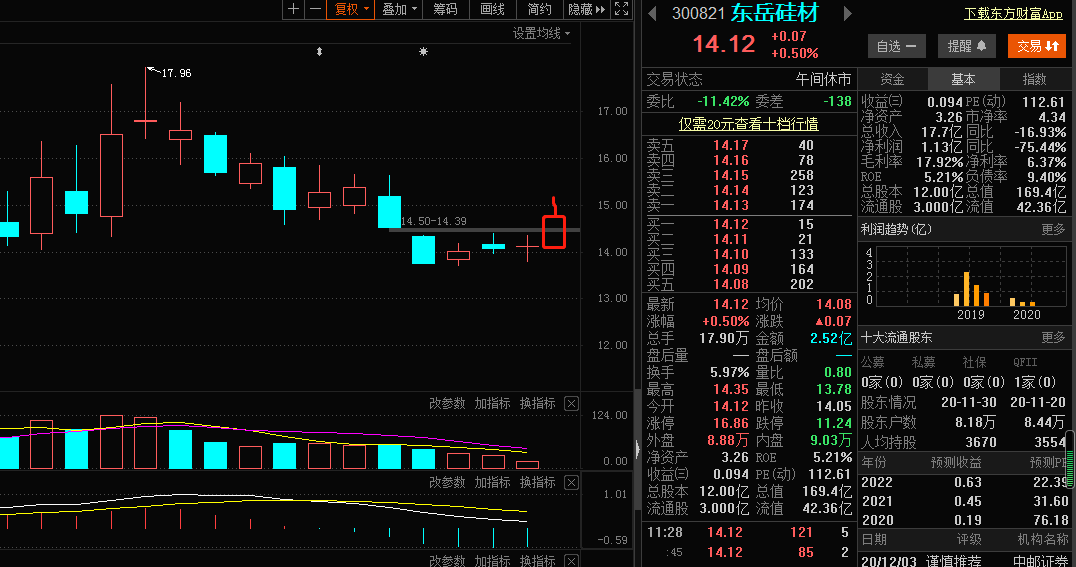Open 设置均线 moving average settings dropdown
The height and width of the screenshot is (567, 1076).
541,33
